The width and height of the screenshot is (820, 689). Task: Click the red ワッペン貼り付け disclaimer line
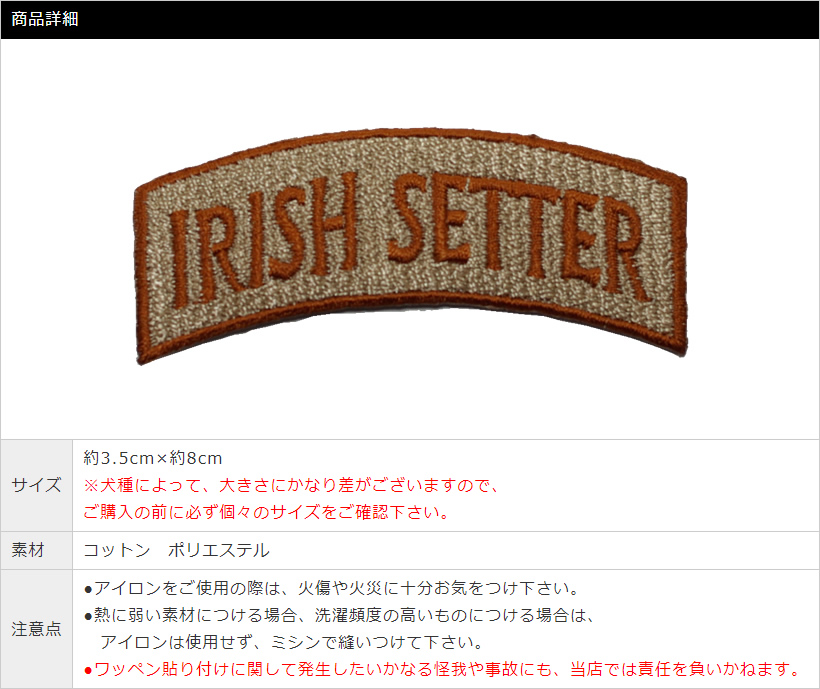click(x=442, y=669)
